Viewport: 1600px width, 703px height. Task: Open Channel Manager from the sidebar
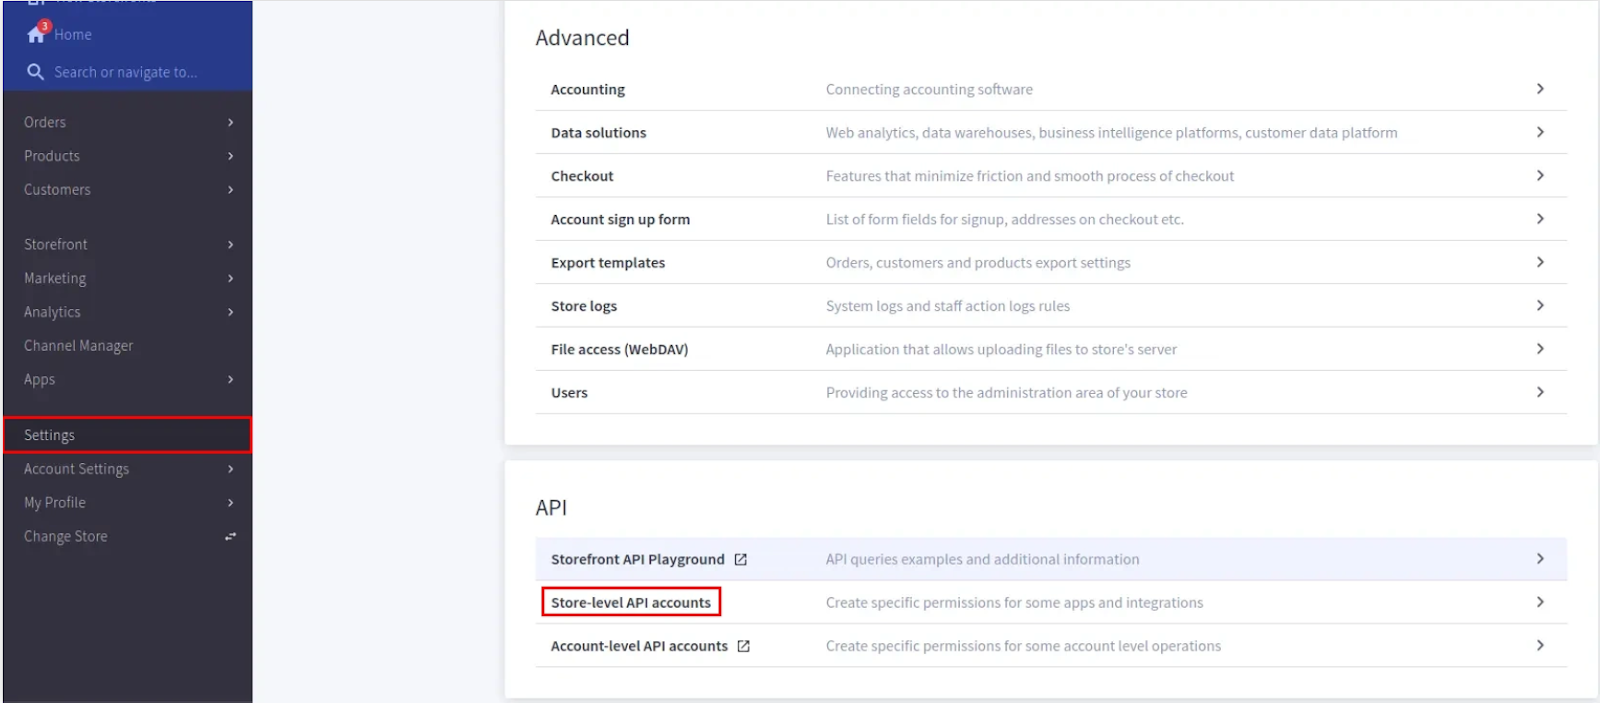(x=78, y=346)
